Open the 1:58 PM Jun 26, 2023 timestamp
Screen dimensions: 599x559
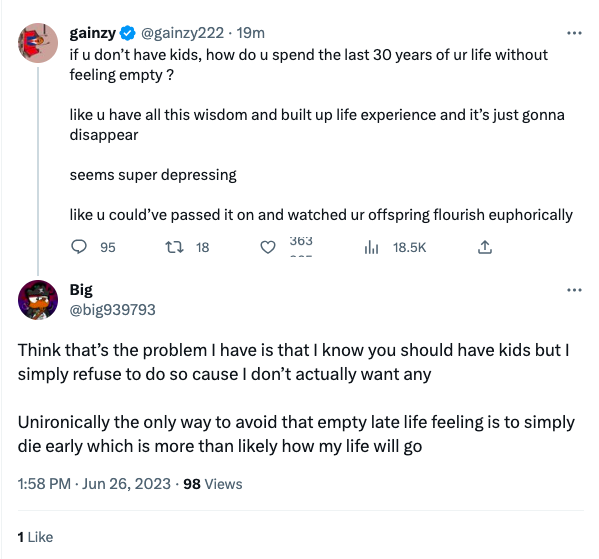94,484
